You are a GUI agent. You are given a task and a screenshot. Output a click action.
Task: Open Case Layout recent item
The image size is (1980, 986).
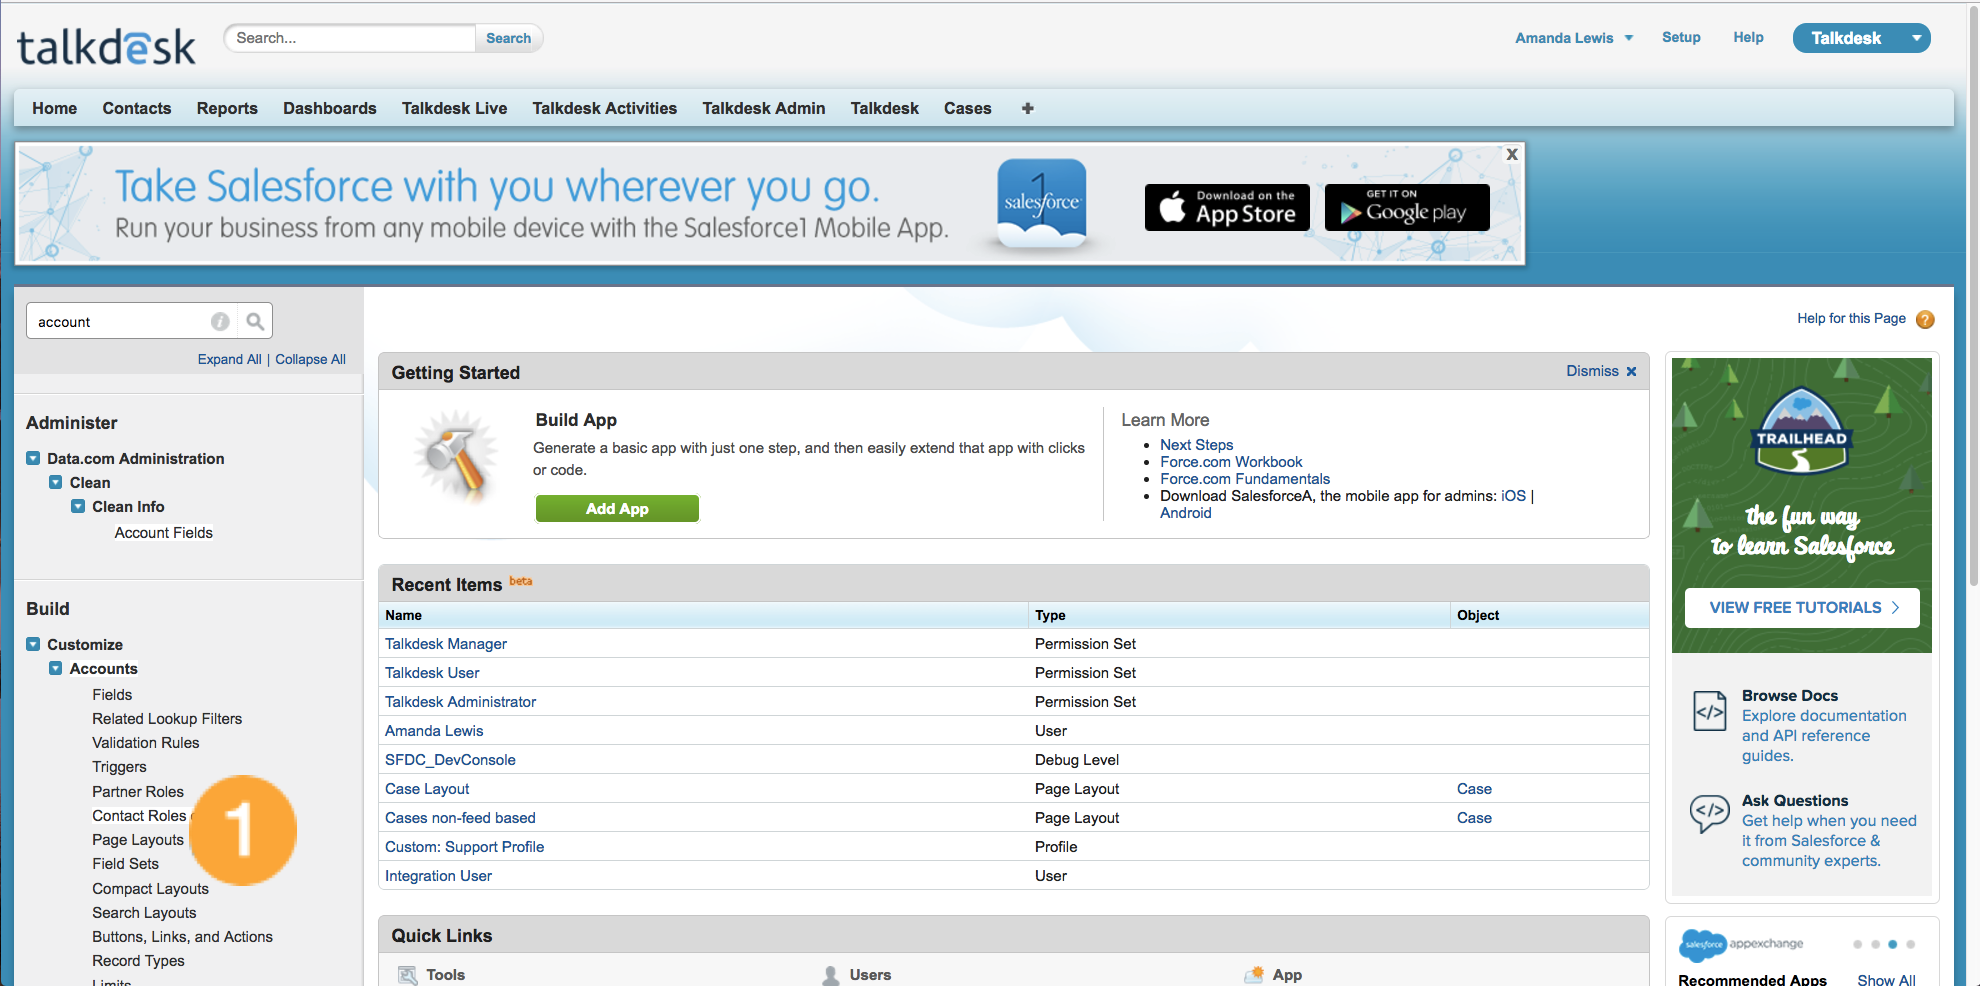[427, 789]
